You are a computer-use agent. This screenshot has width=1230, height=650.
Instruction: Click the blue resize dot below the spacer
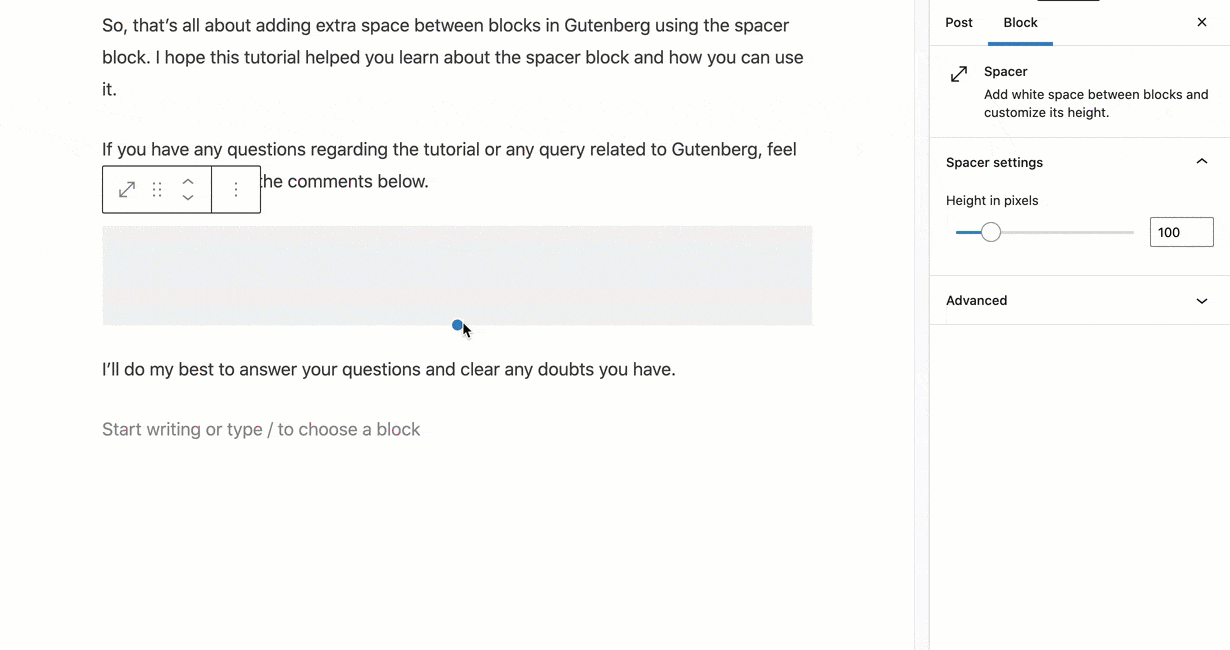click(458, 325)
